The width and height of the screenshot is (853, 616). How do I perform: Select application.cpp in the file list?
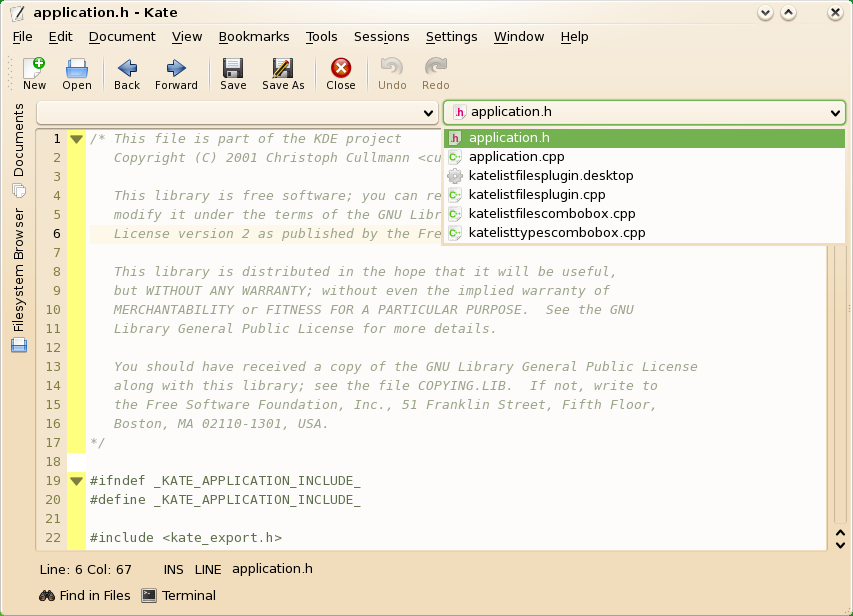(644, 157)
